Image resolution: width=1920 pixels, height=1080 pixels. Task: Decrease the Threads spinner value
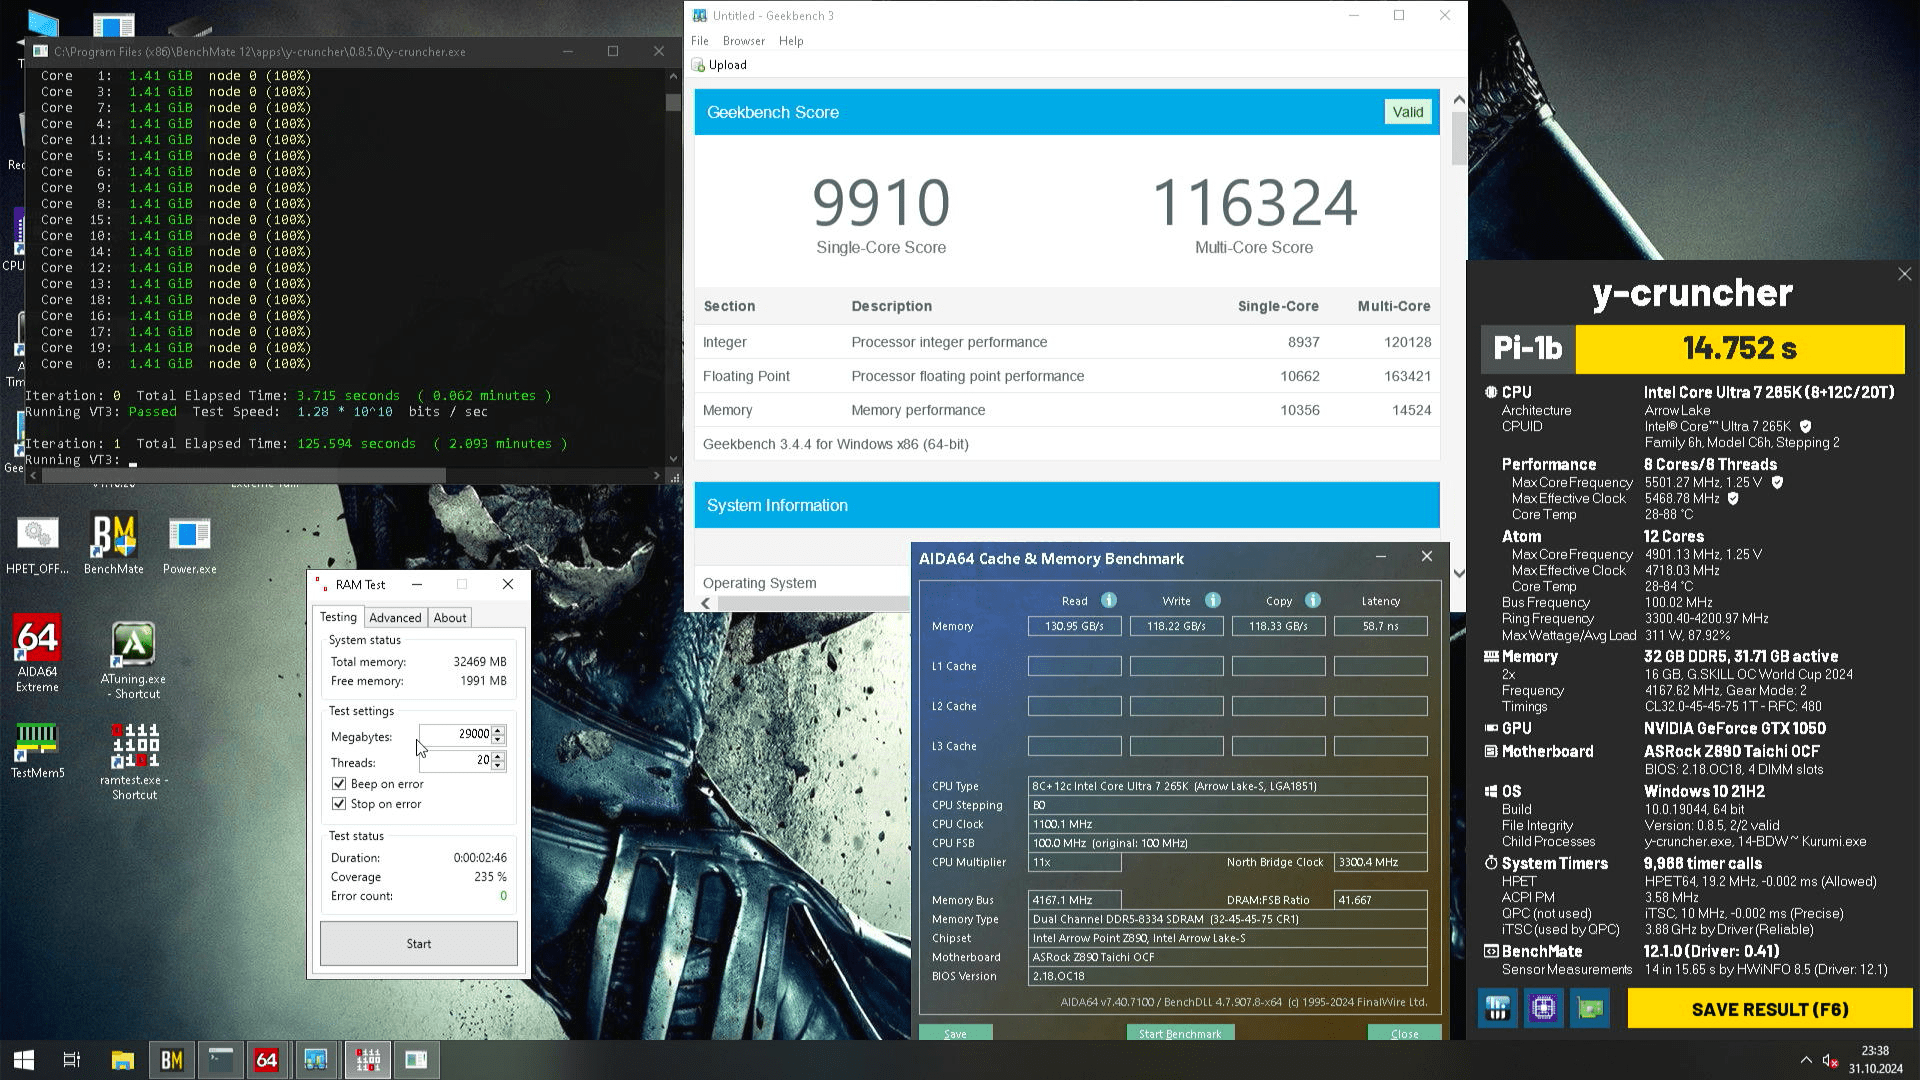[x=498, y=766]
